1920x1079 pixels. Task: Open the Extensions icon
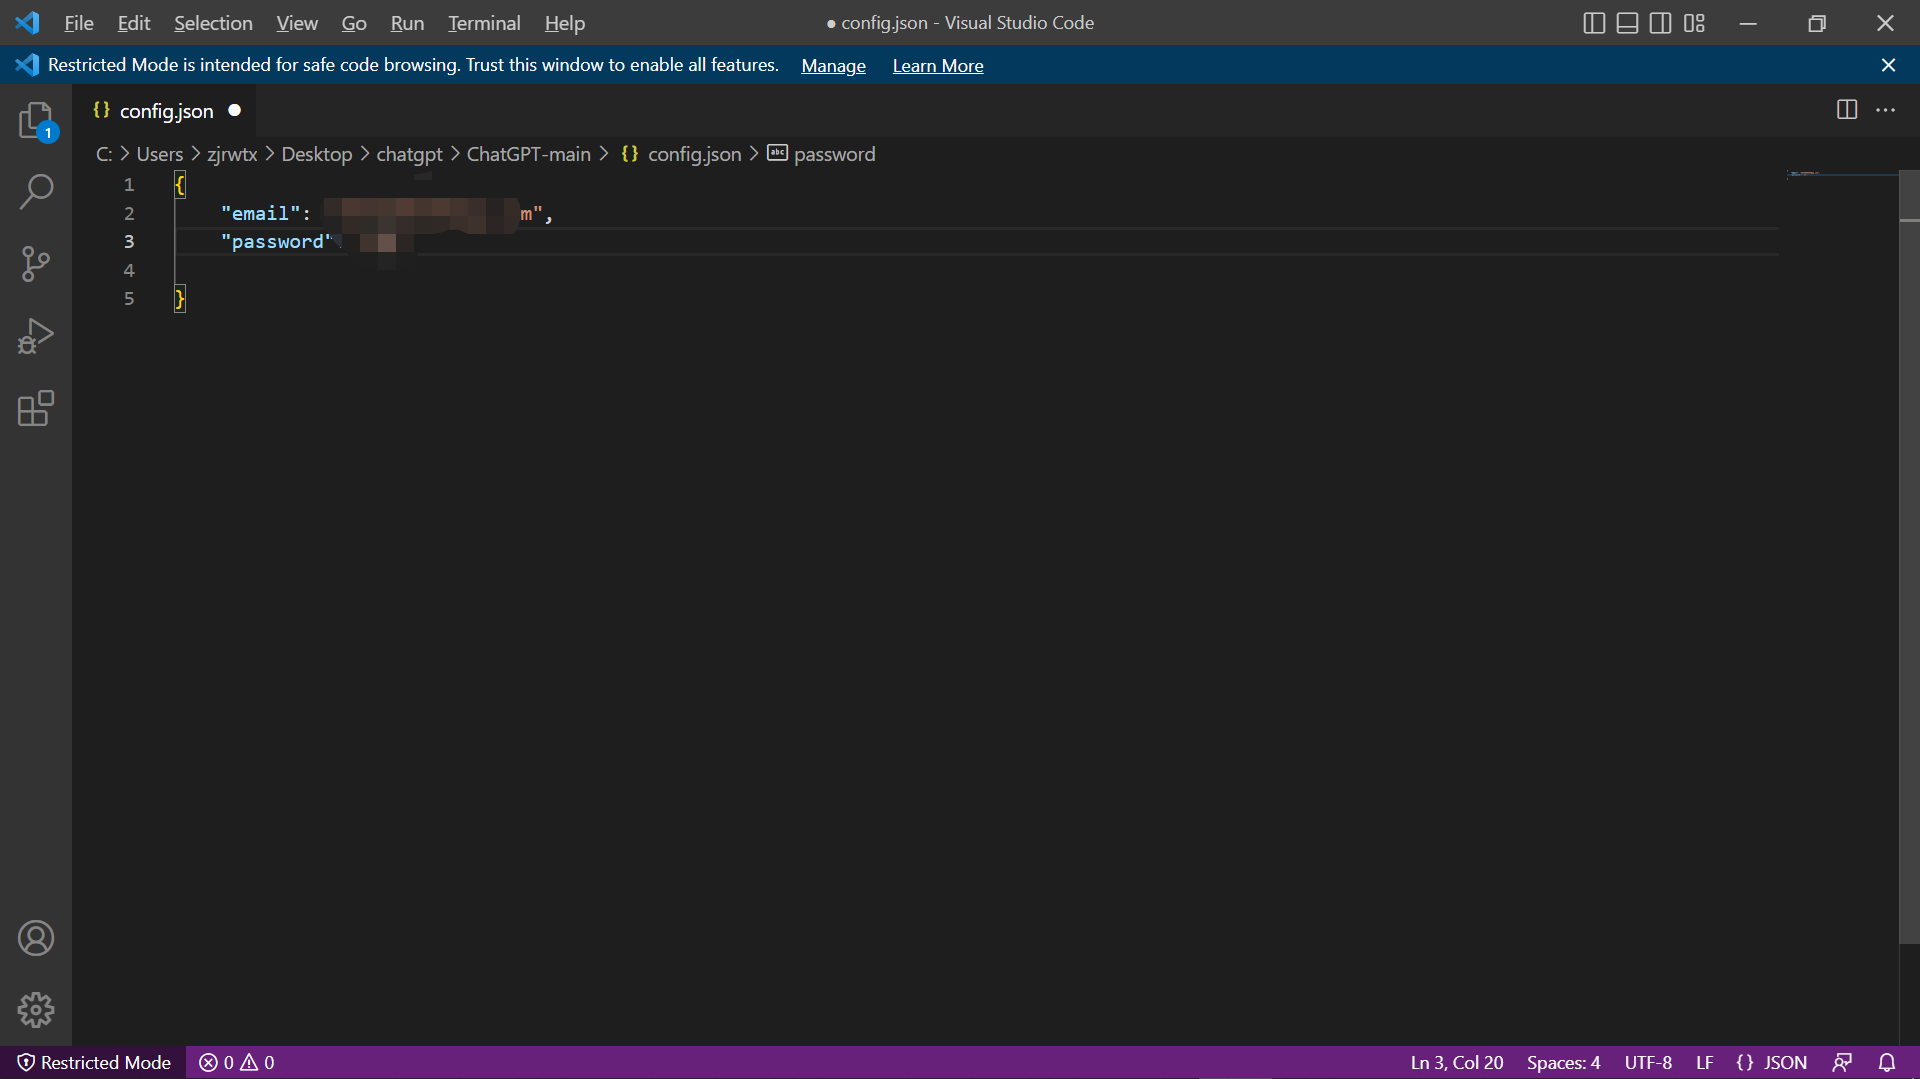36,409
